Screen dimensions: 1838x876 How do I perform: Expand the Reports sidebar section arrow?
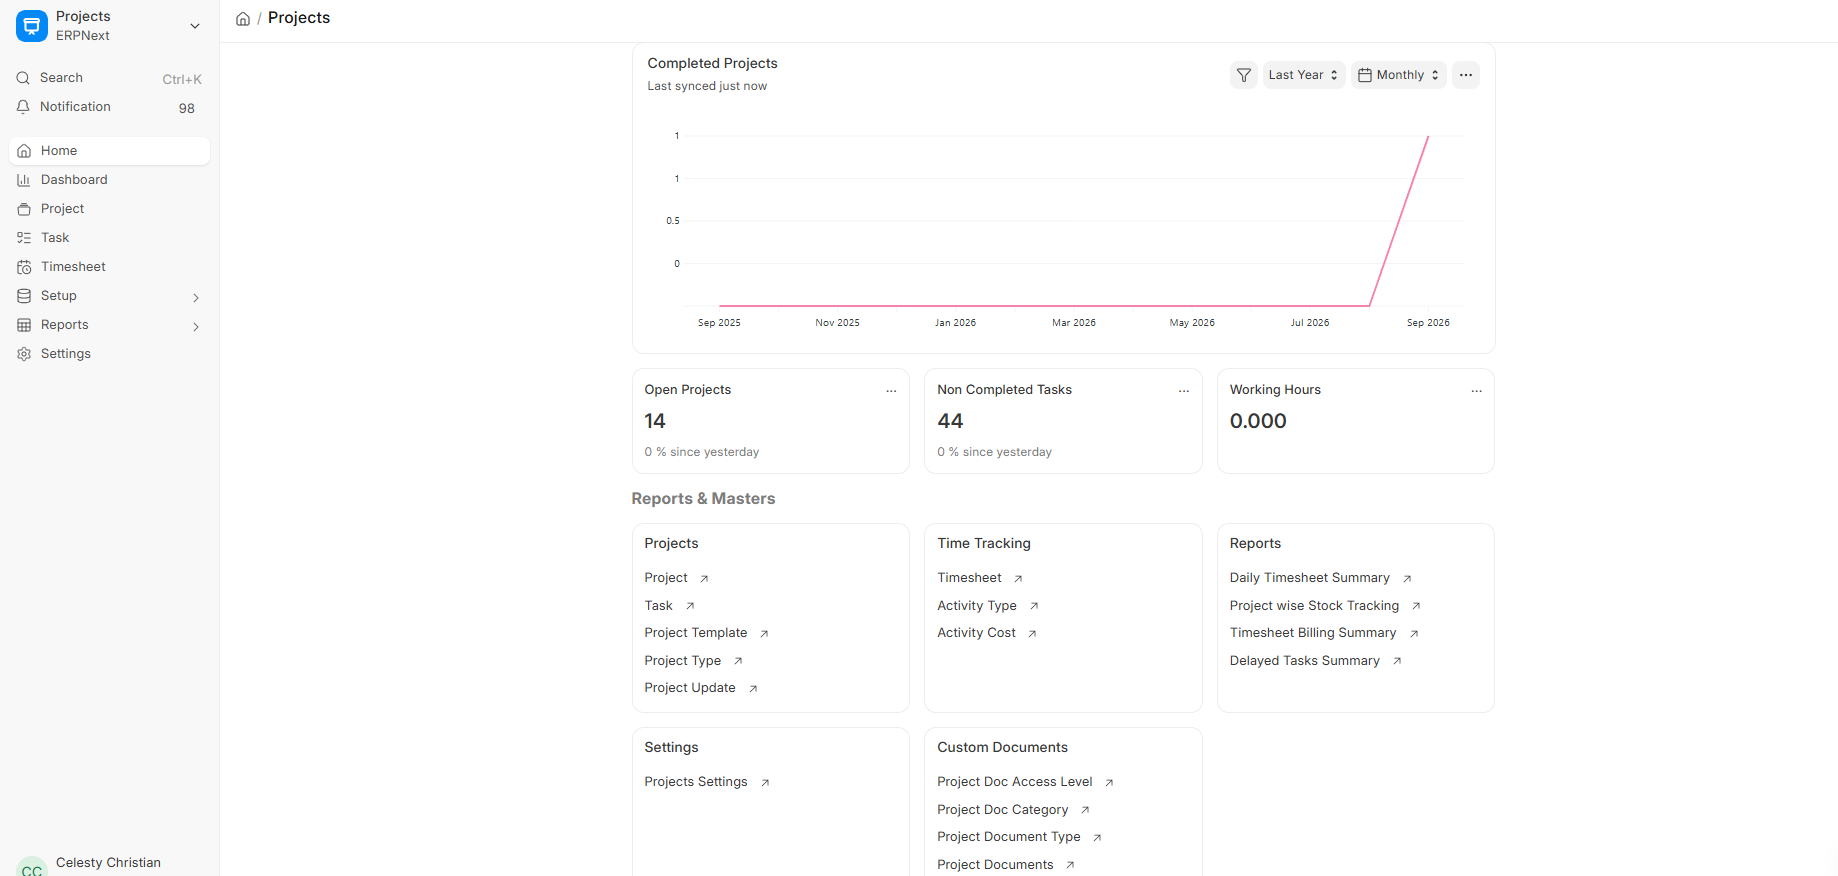point(196,326)
